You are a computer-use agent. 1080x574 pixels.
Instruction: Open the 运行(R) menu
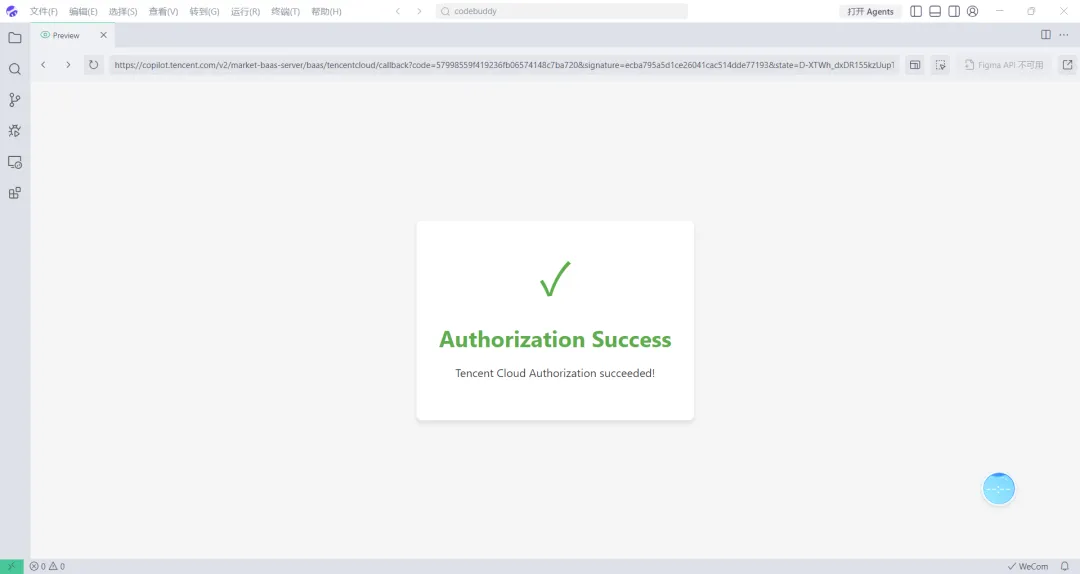(245, 11)
